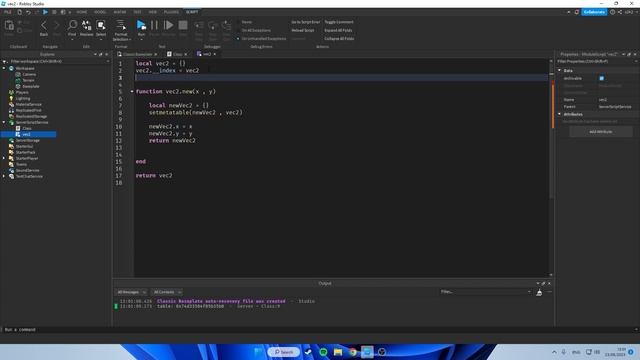Click the Output Filter field
The height and width of the screenshot is (360, 640).
[485, 292]
